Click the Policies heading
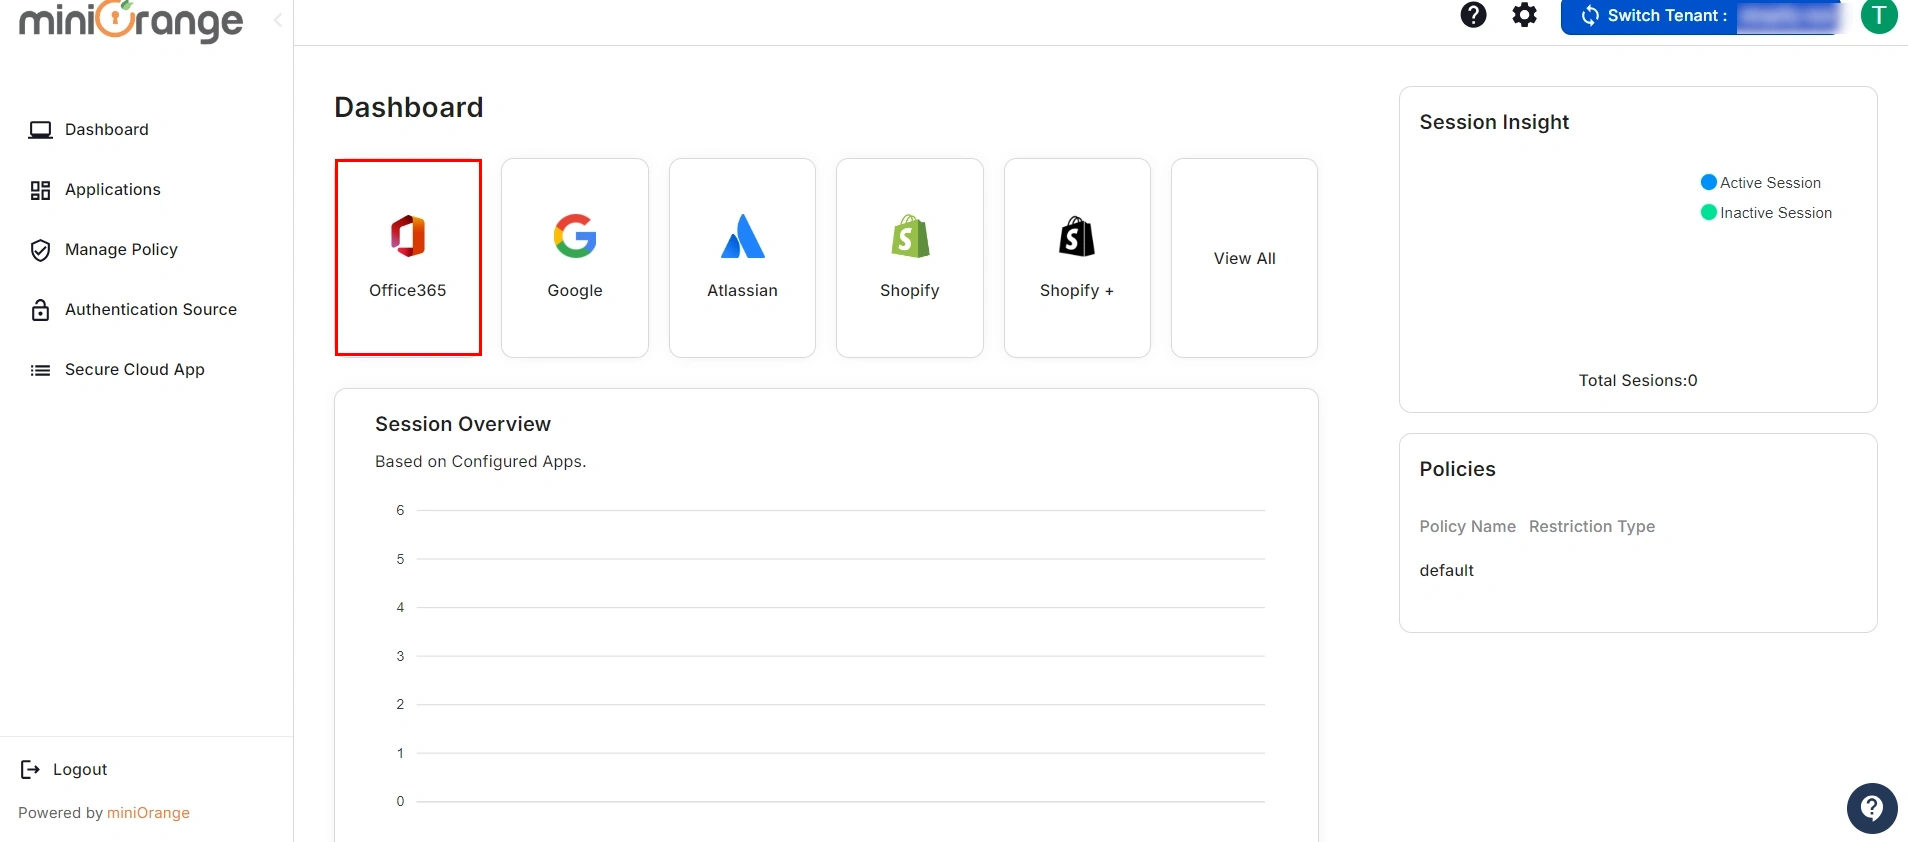Viewport: 1908px width, 842px height. pyautogui.click(x=1457, y=469)
